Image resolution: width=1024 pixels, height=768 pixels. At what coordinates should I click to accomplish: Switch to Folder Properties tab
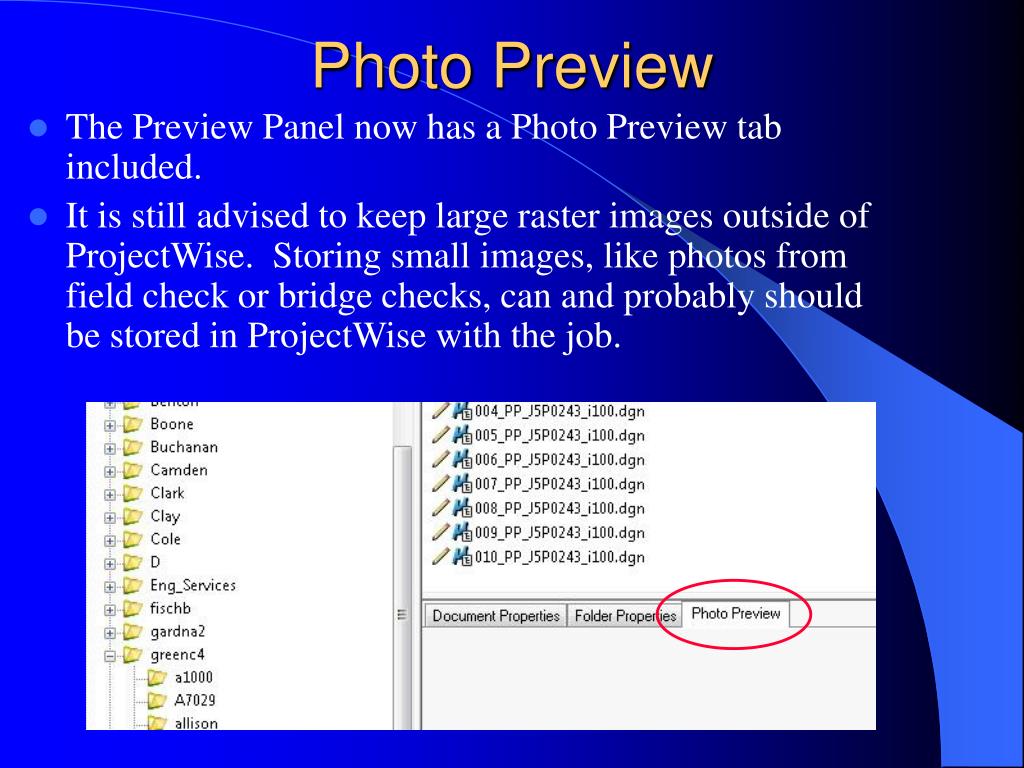point(625,616)
